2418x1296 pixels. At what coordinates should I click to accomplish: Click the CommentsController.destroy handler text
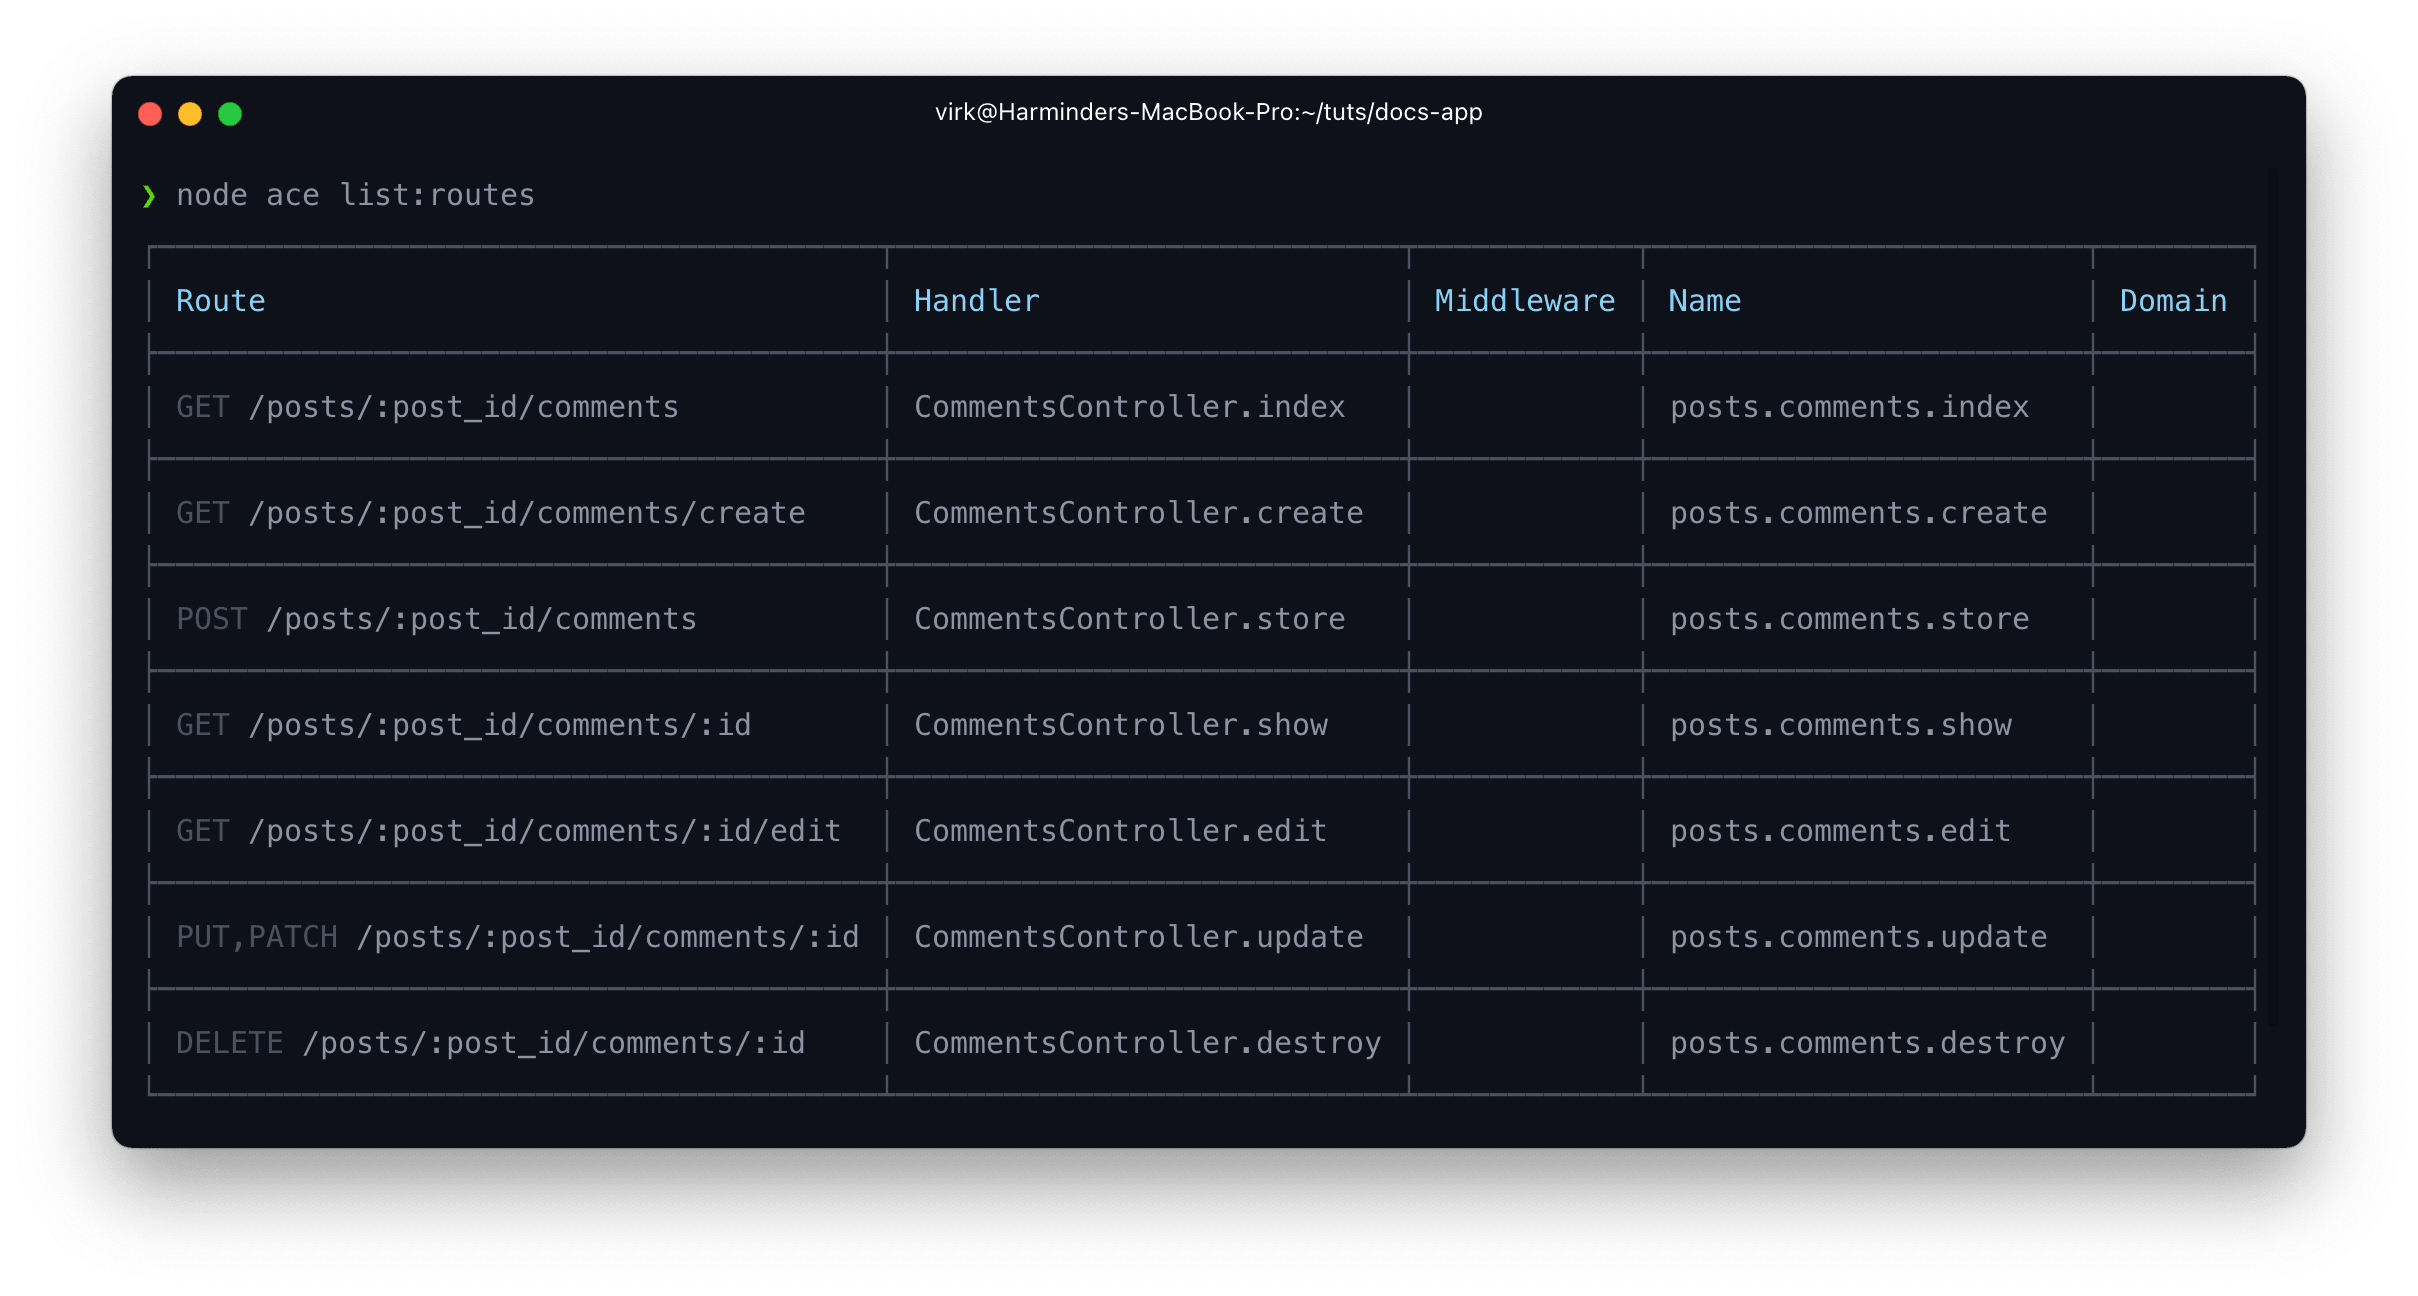tap(1147, 1043)
